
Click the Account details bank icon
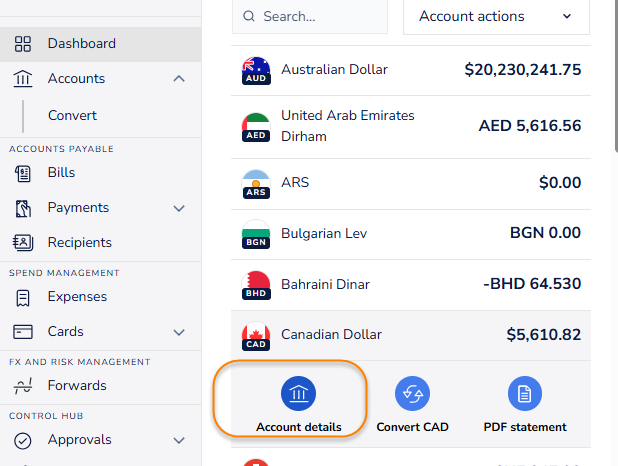click(298, 394)
